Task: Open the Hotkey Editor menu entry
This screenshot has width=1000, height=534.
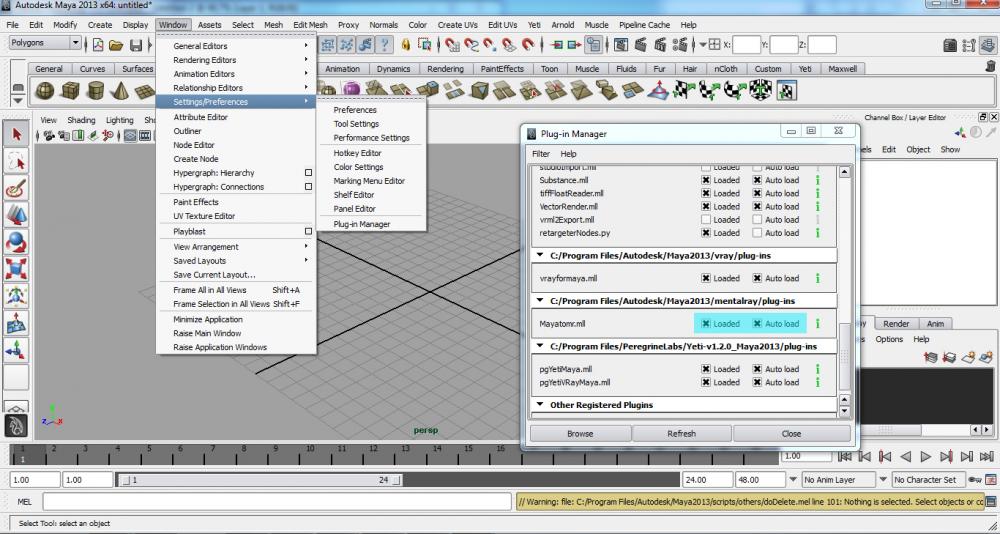Action: (371, 153)
